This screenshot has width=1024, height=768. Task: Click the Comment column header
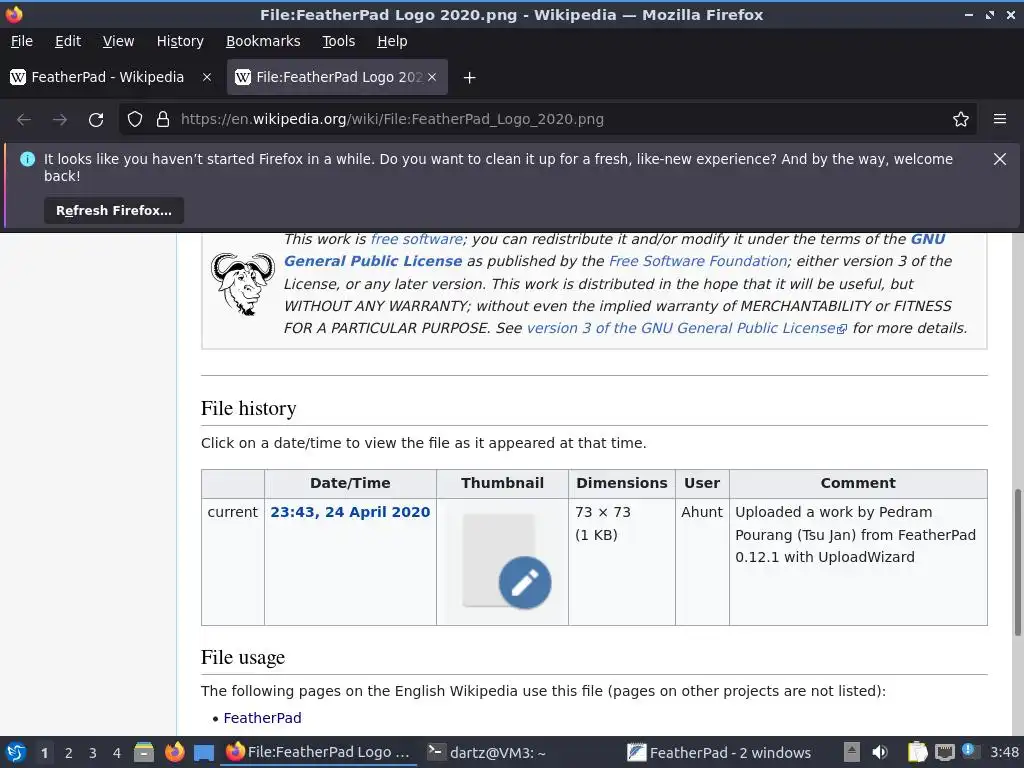click(858, 483)
